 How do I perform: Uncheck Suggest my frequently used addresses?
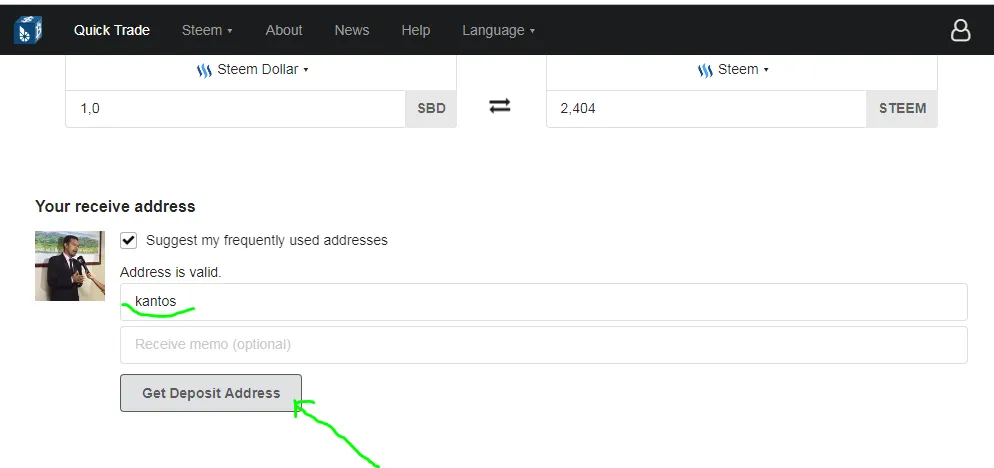(129, 240)
